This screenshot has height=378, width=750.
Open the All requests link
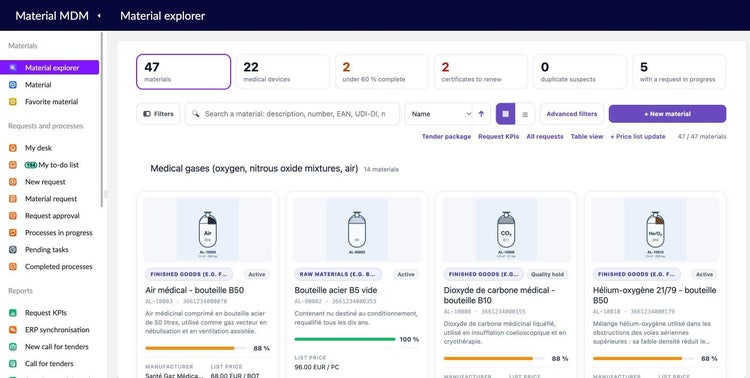(x=545, y=136)
